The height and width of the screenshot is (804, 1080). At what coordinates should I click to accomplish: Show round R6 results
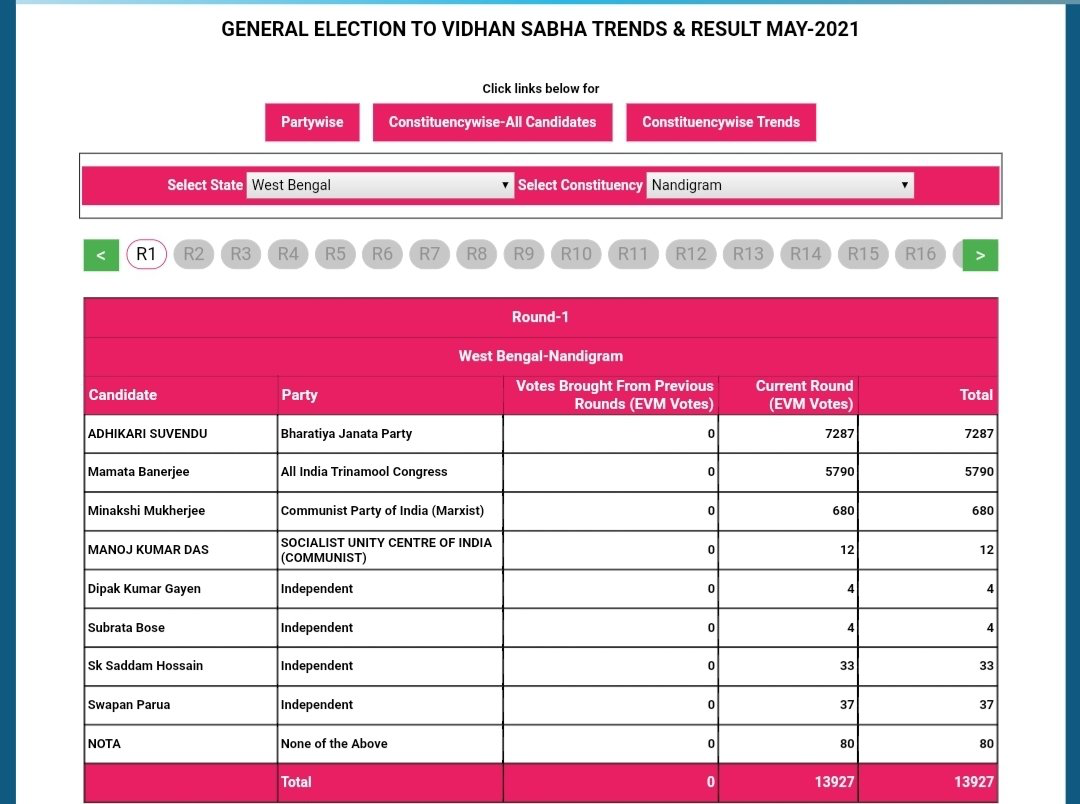tap(382, 254)
